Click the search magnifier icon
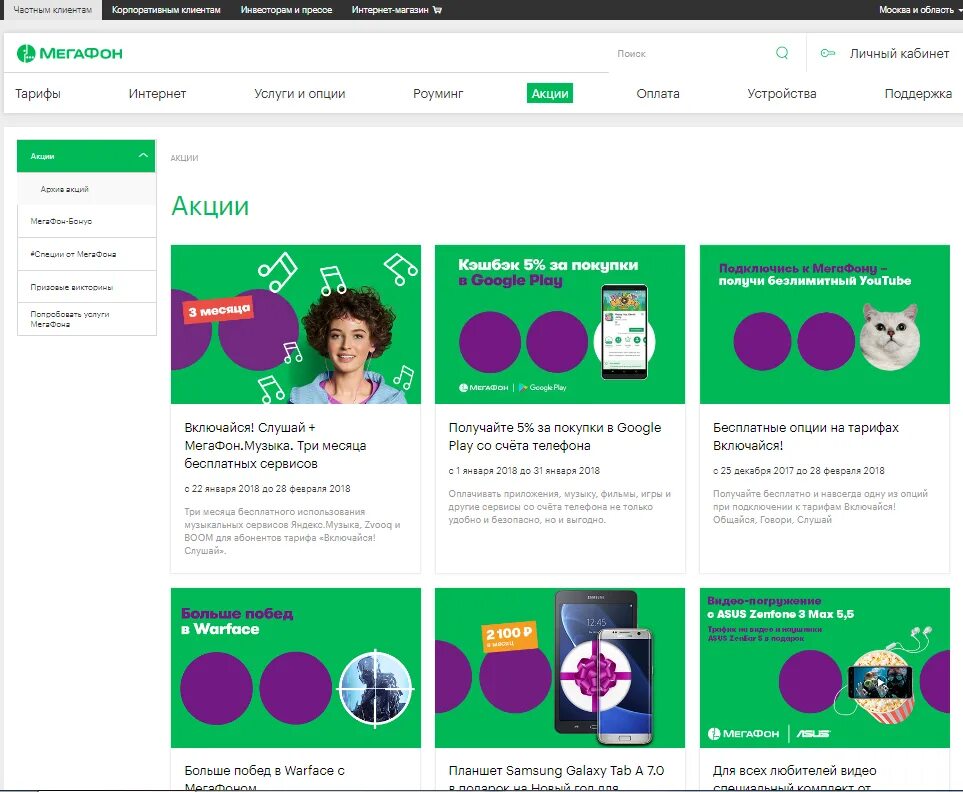 coord(782,53)
